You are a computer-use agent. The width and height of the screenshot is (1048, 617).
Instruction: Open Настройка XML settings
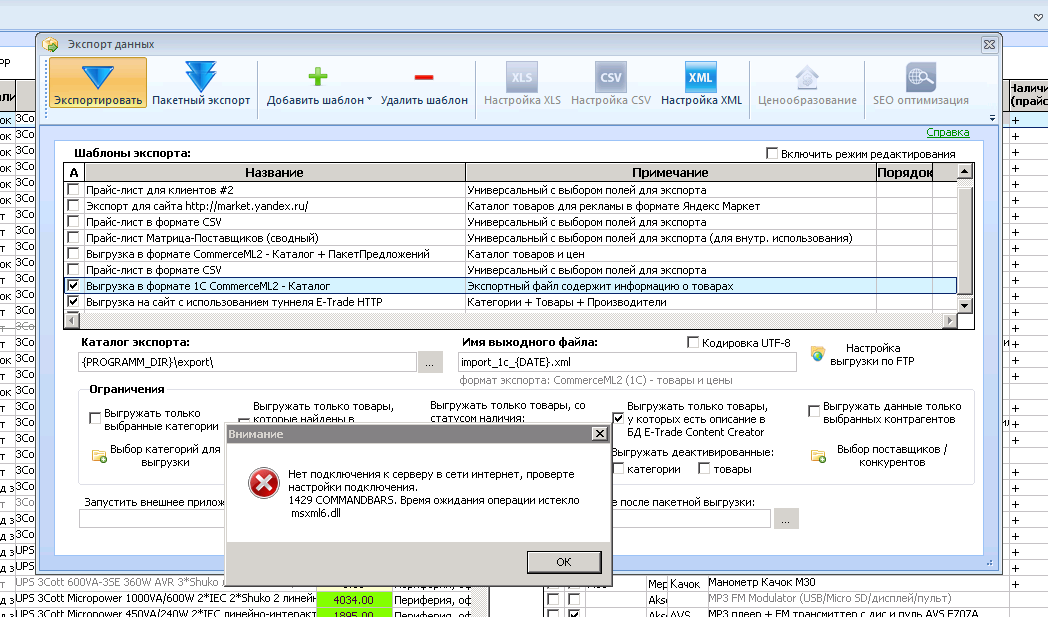tap(701, 83)
